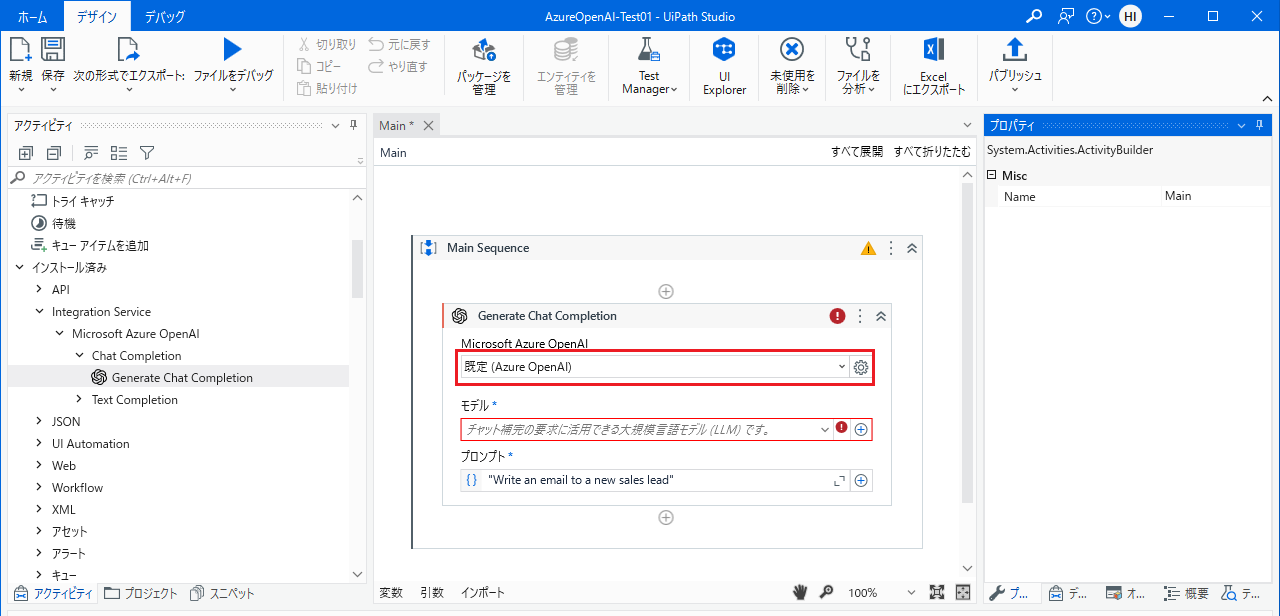Expand all activities tree icon
Image resolution: width=1280 pixels, height=616 pixels.
(27, 153)
